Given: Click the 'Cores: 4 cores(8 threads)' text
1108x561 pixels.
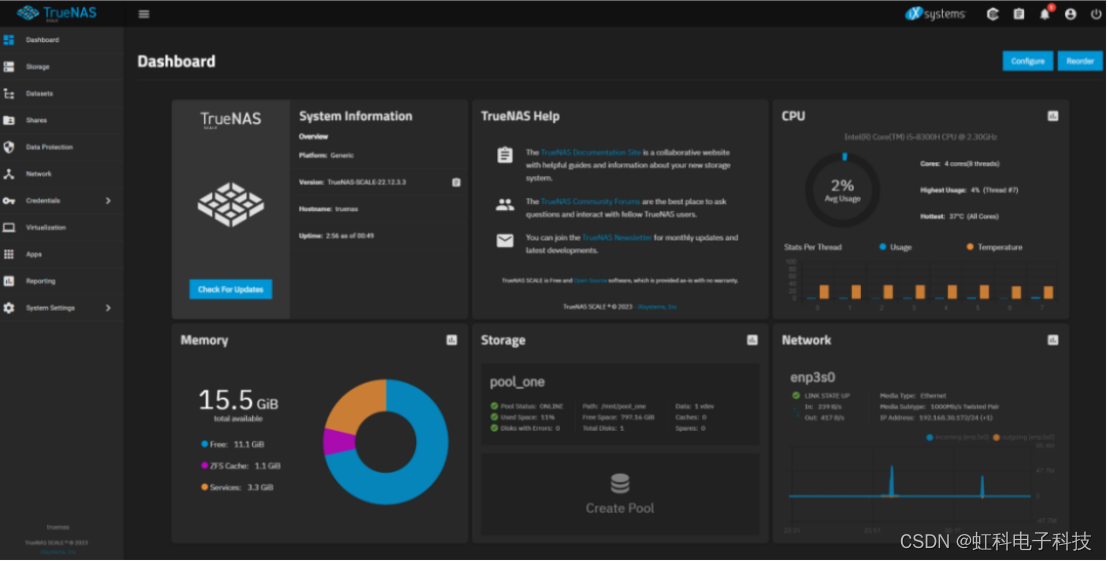Looking at the screenshot, I should pyautogui.click(x=960, y=164).
